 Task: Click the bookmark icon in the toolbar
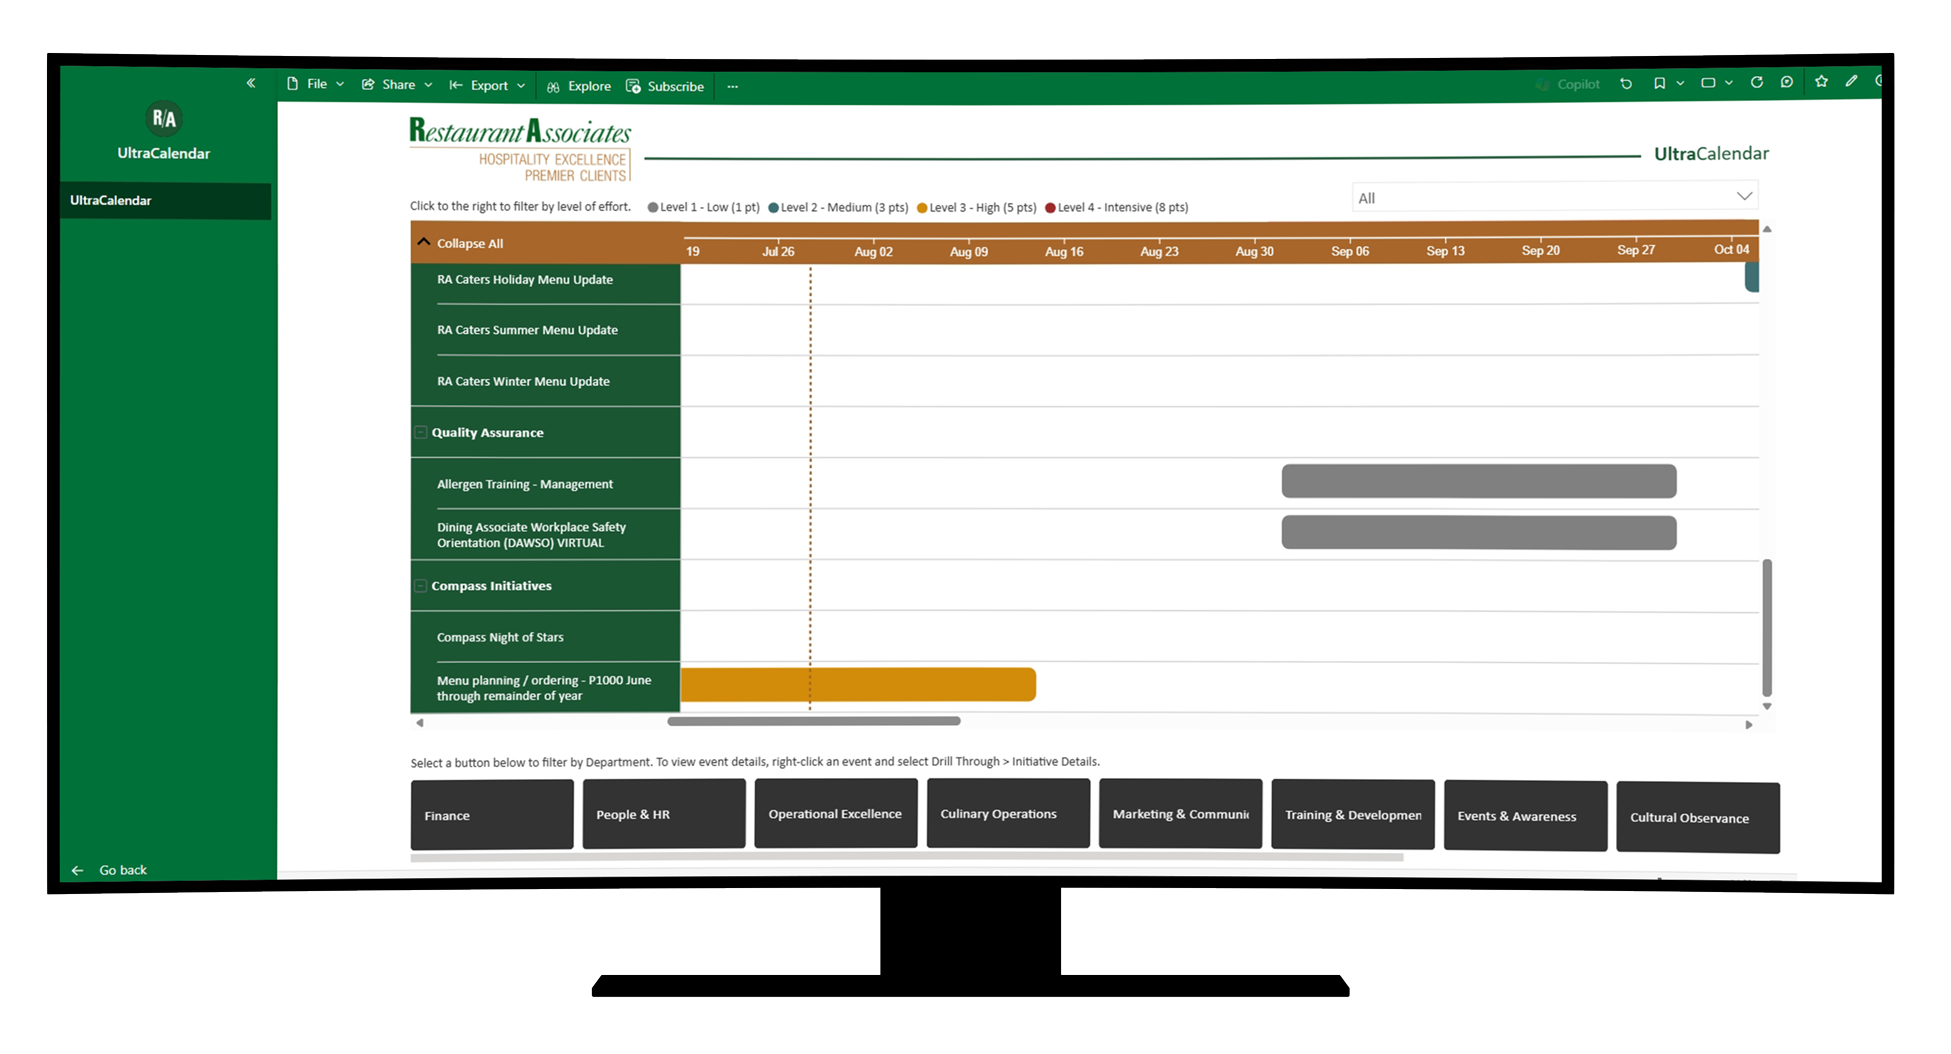[1659, 83]
